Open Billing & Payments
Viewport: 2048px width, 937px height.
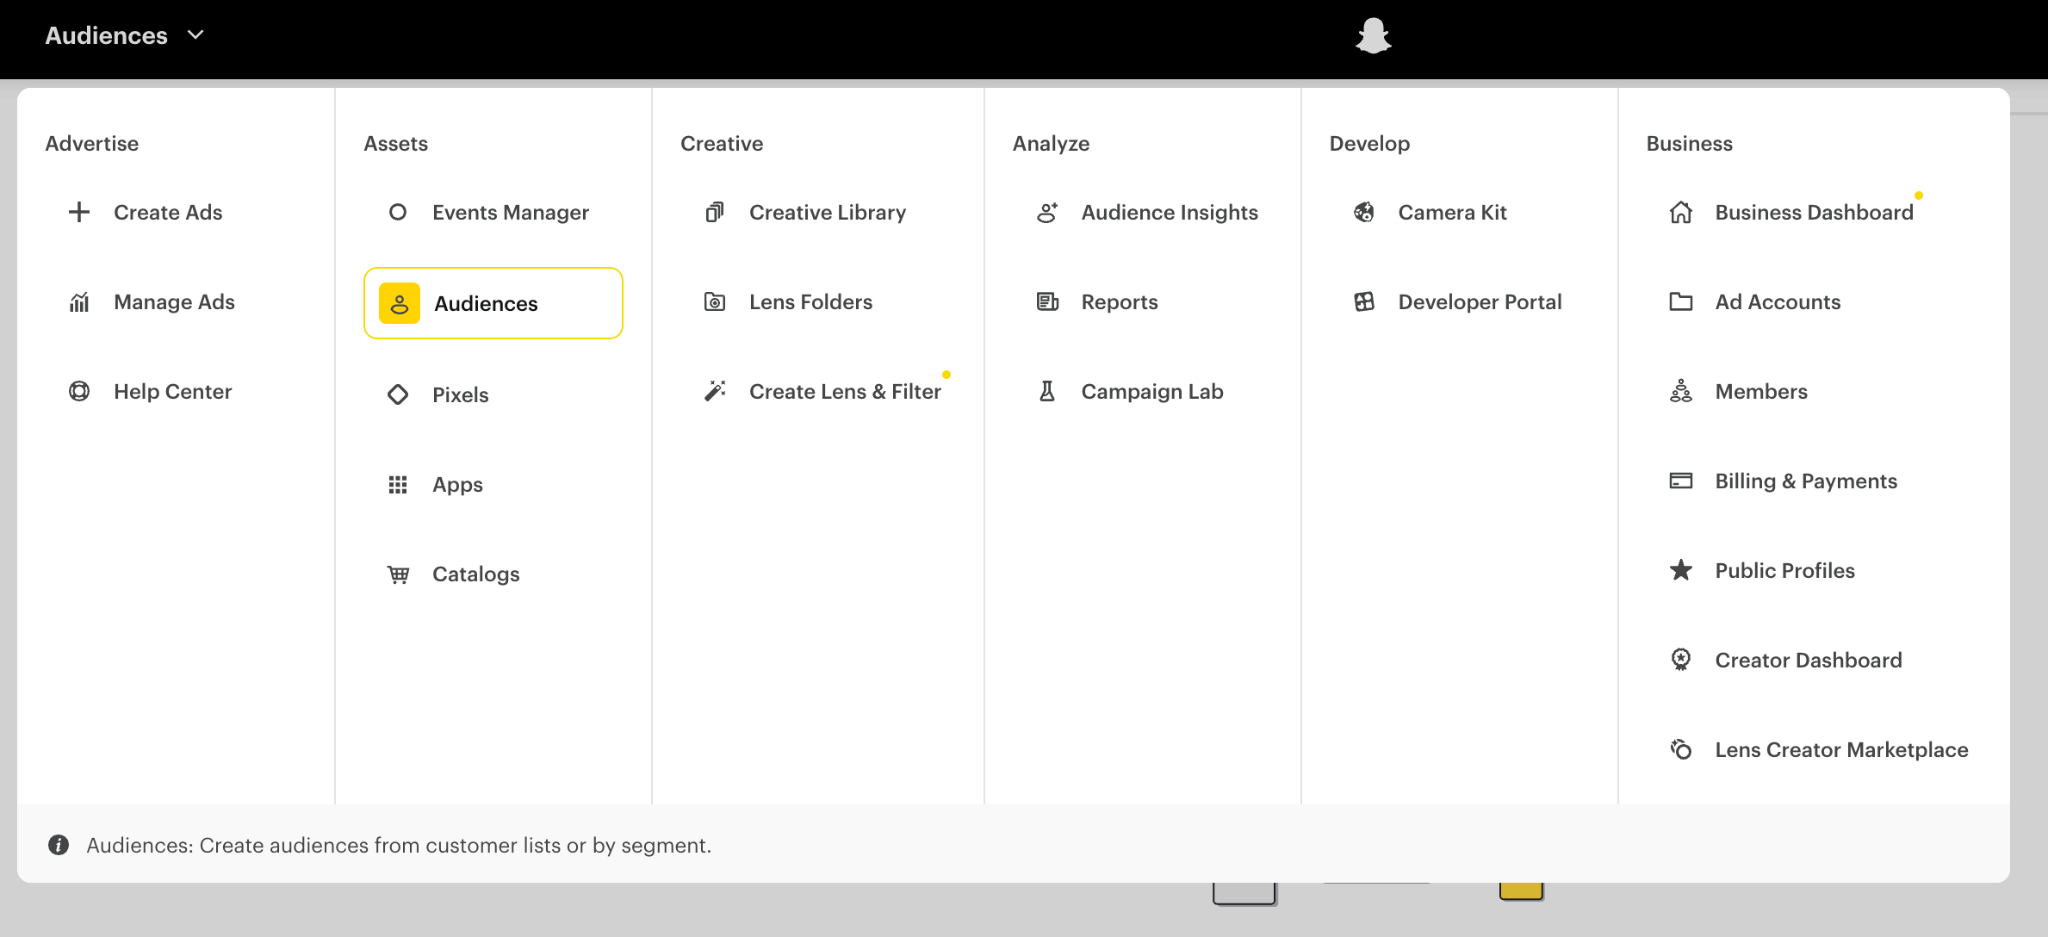point(1806,481)
